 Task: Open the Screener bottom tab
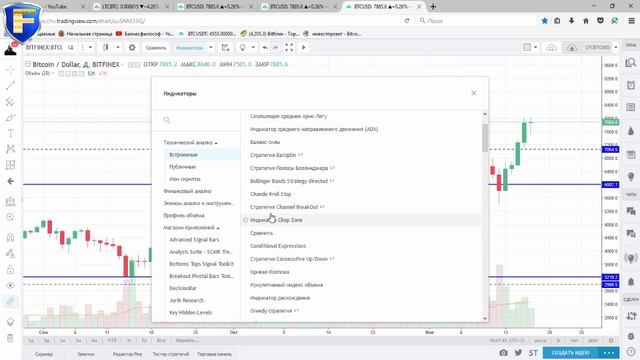tap(44, 354)
